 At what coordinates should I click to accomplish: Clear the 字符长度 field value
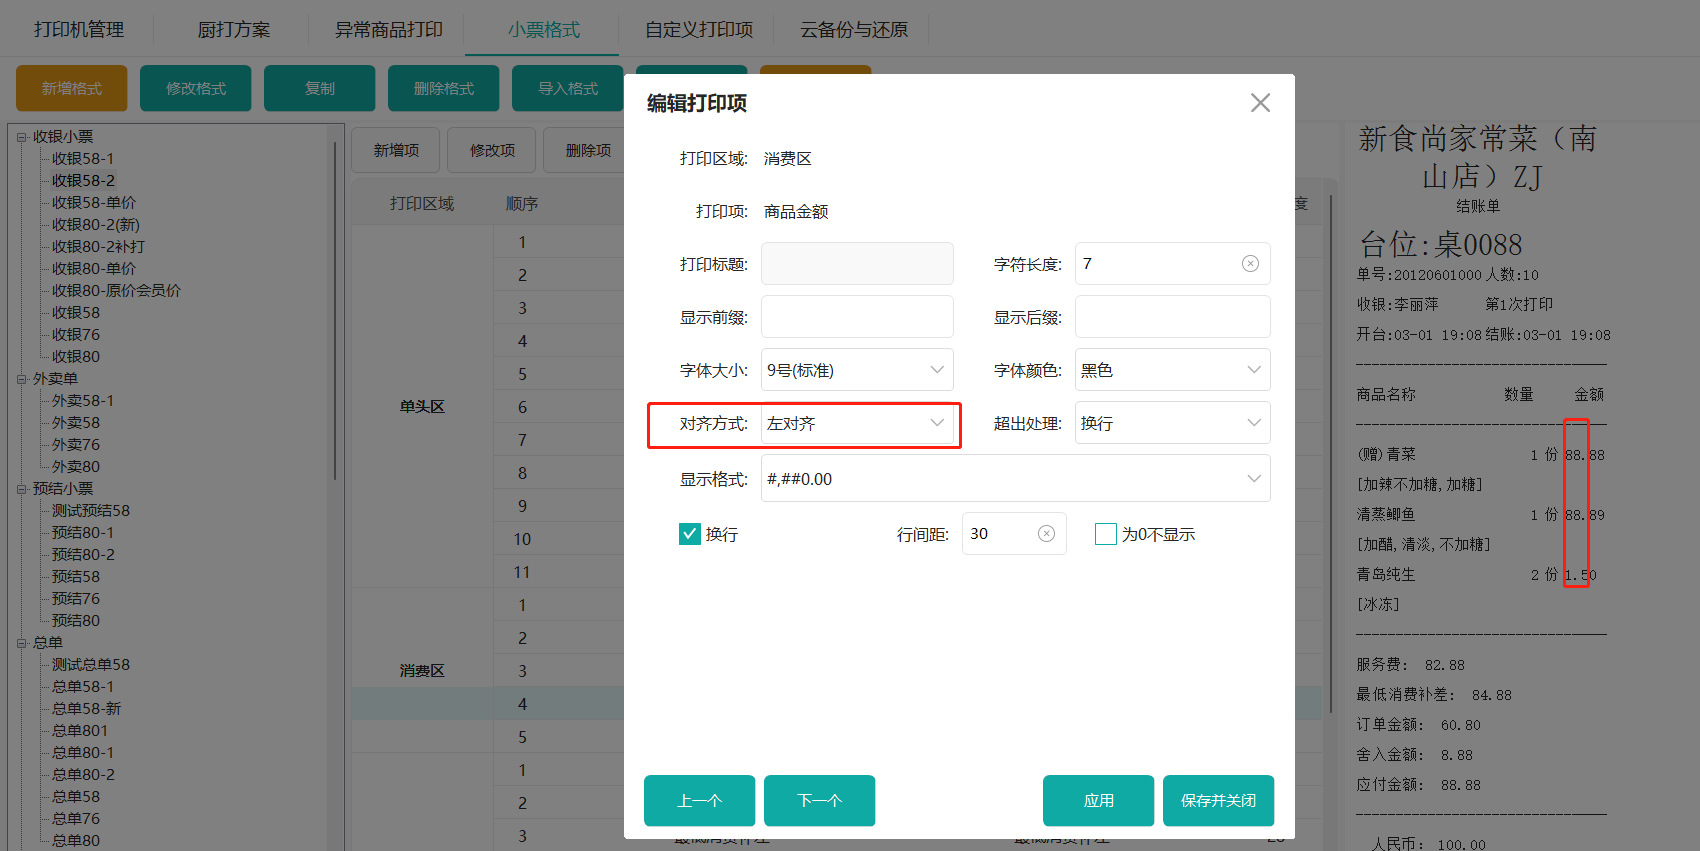pyautogui.click(x=1250, y=264)
